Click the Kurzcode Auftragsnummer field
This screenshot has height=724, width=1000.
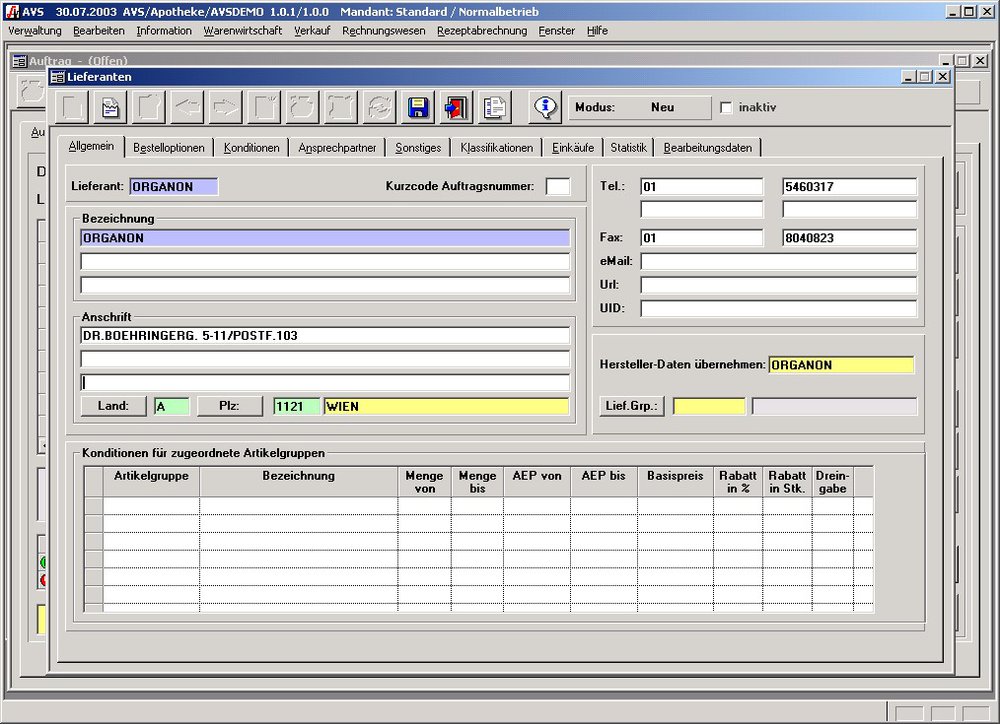(x=557, y=186)
